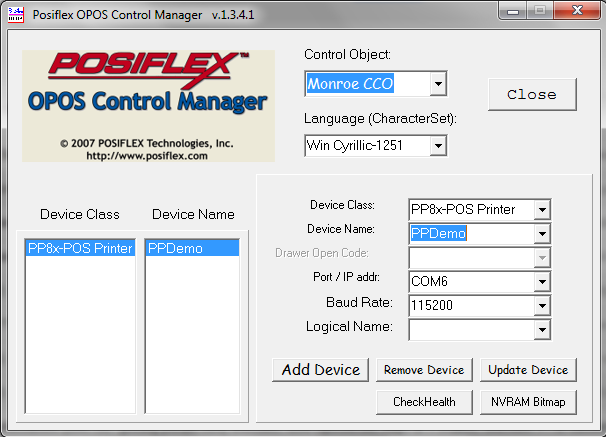Expand the Baud Rate dropdown

pos(541,305)
